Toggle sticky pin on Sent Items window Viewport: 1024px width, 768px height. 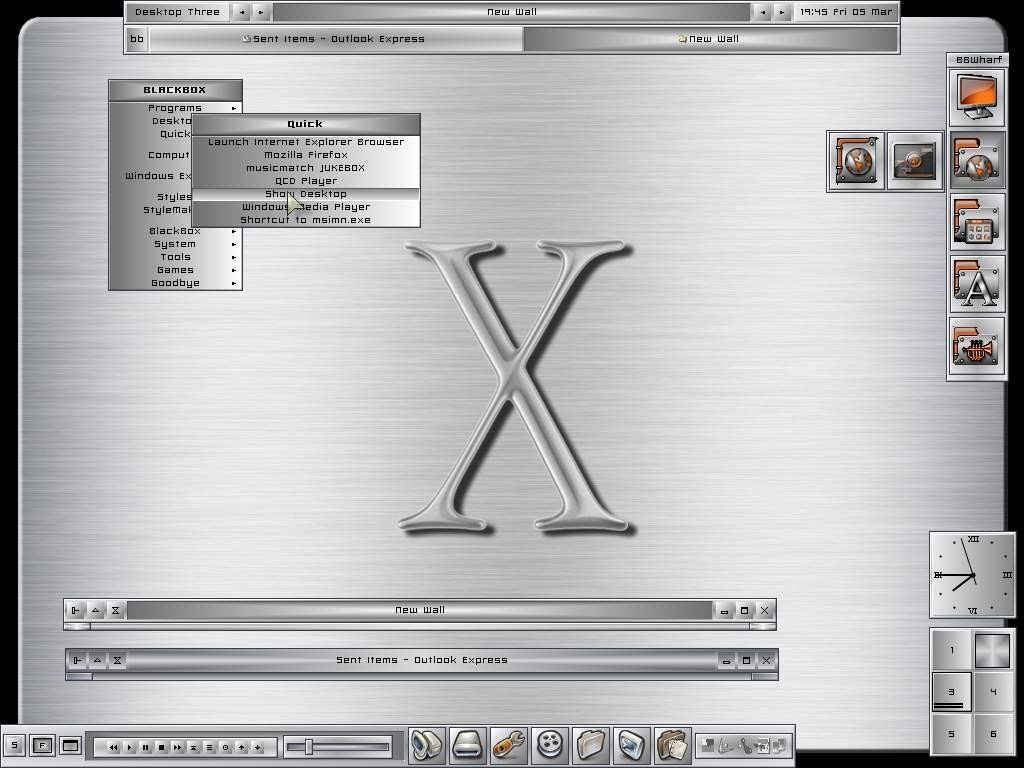78,660
